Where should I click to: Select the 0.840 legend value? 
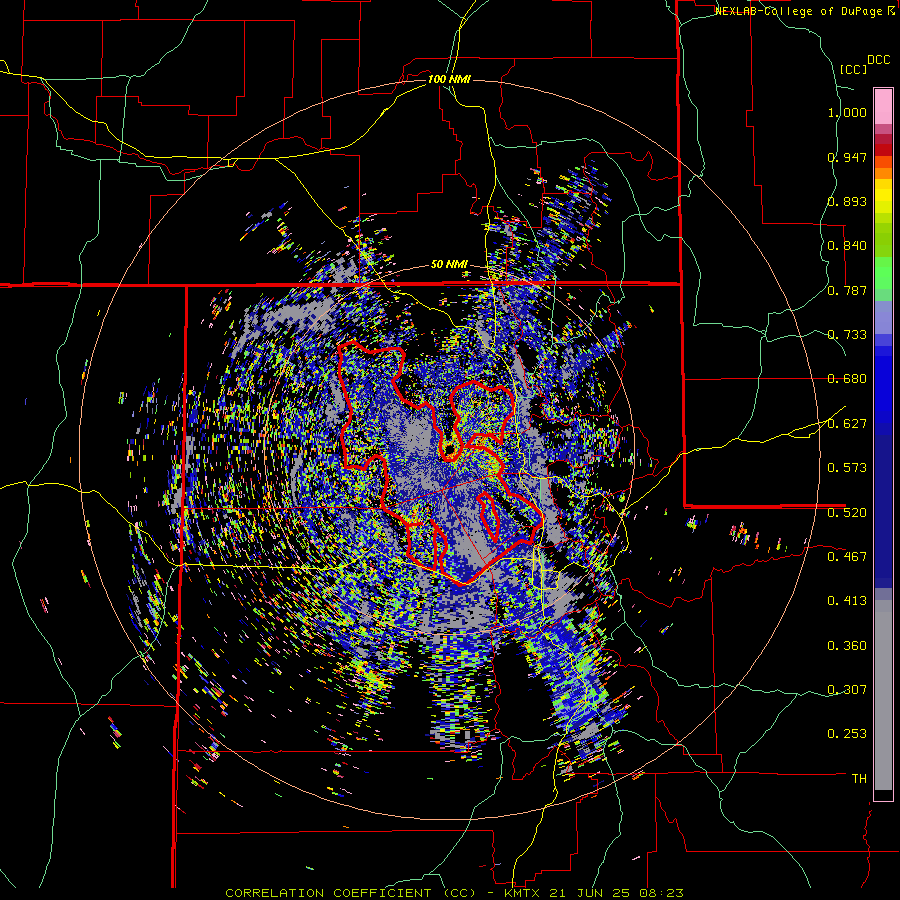pos(847,246)
